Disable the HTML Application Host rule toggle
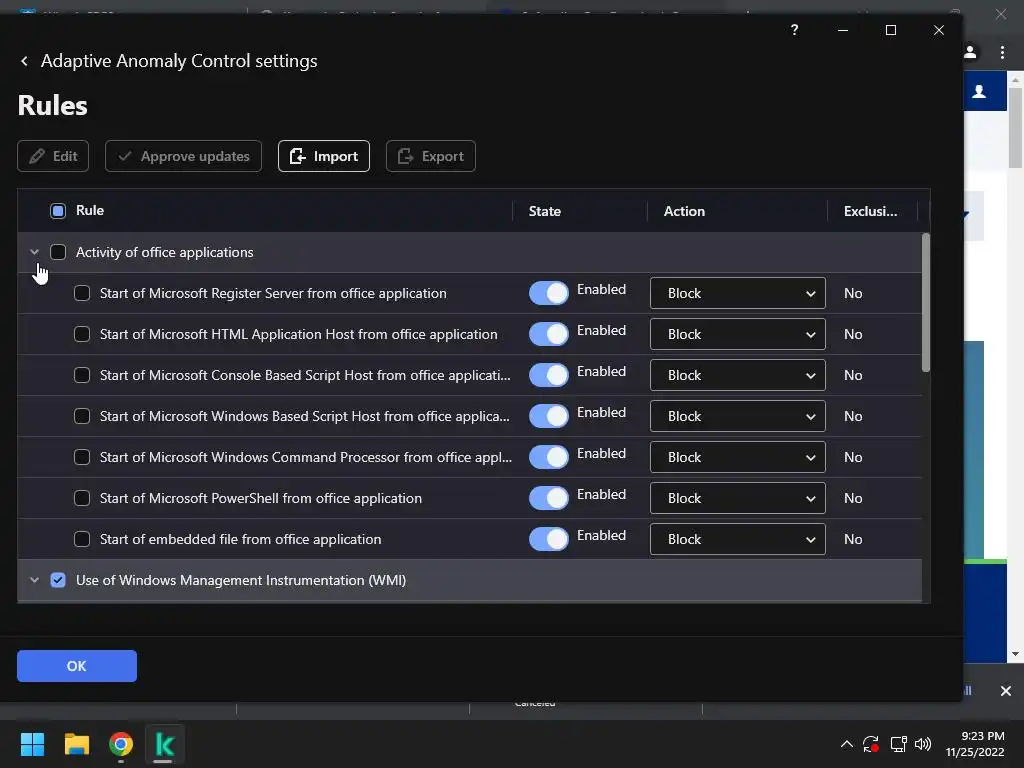 (x=549, y=334)
